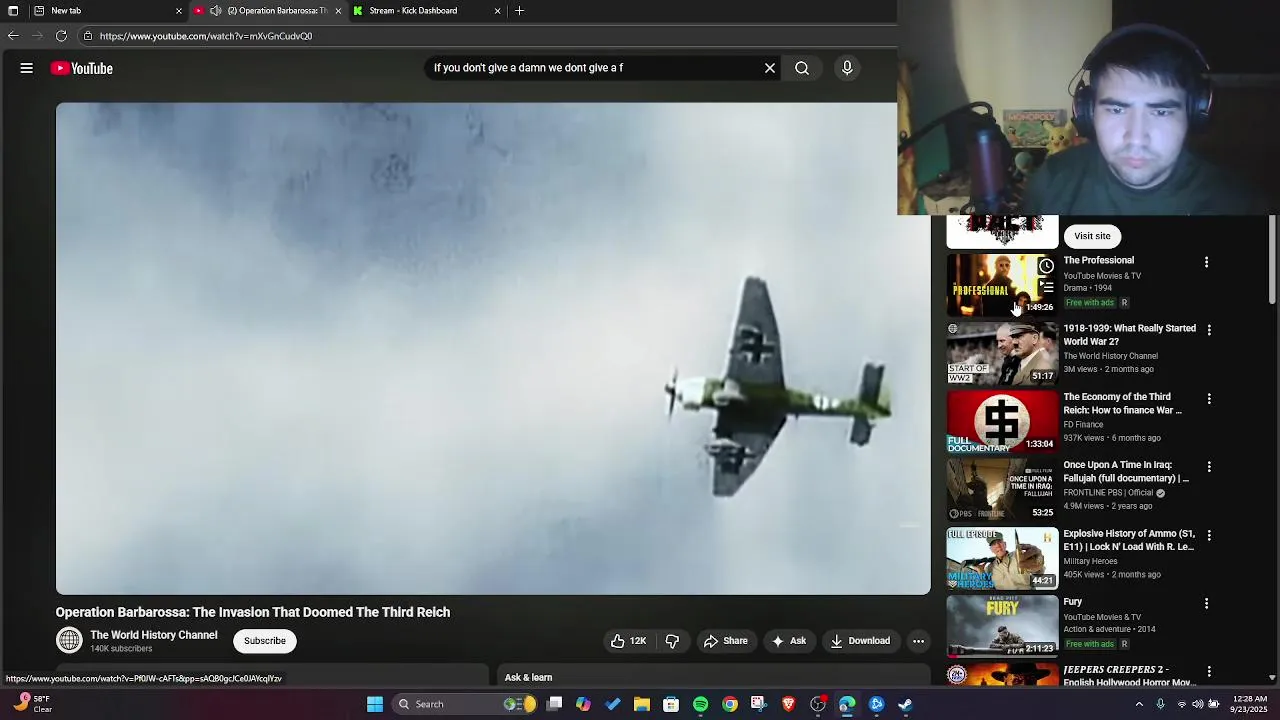The width and height of the screenshot is (1280, 720).
Task: Open File Explorer from the taskbar
Action: [642, 704]
